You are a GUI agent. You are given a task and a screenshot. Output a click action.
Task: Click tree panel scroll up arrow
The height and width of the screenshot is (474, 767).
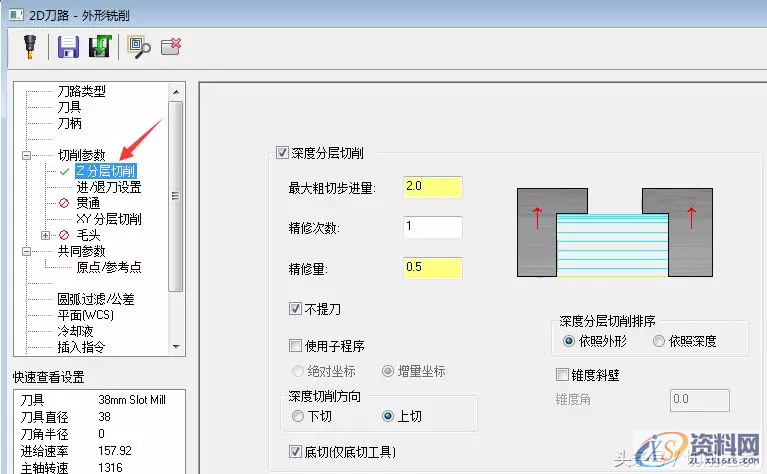176,91
